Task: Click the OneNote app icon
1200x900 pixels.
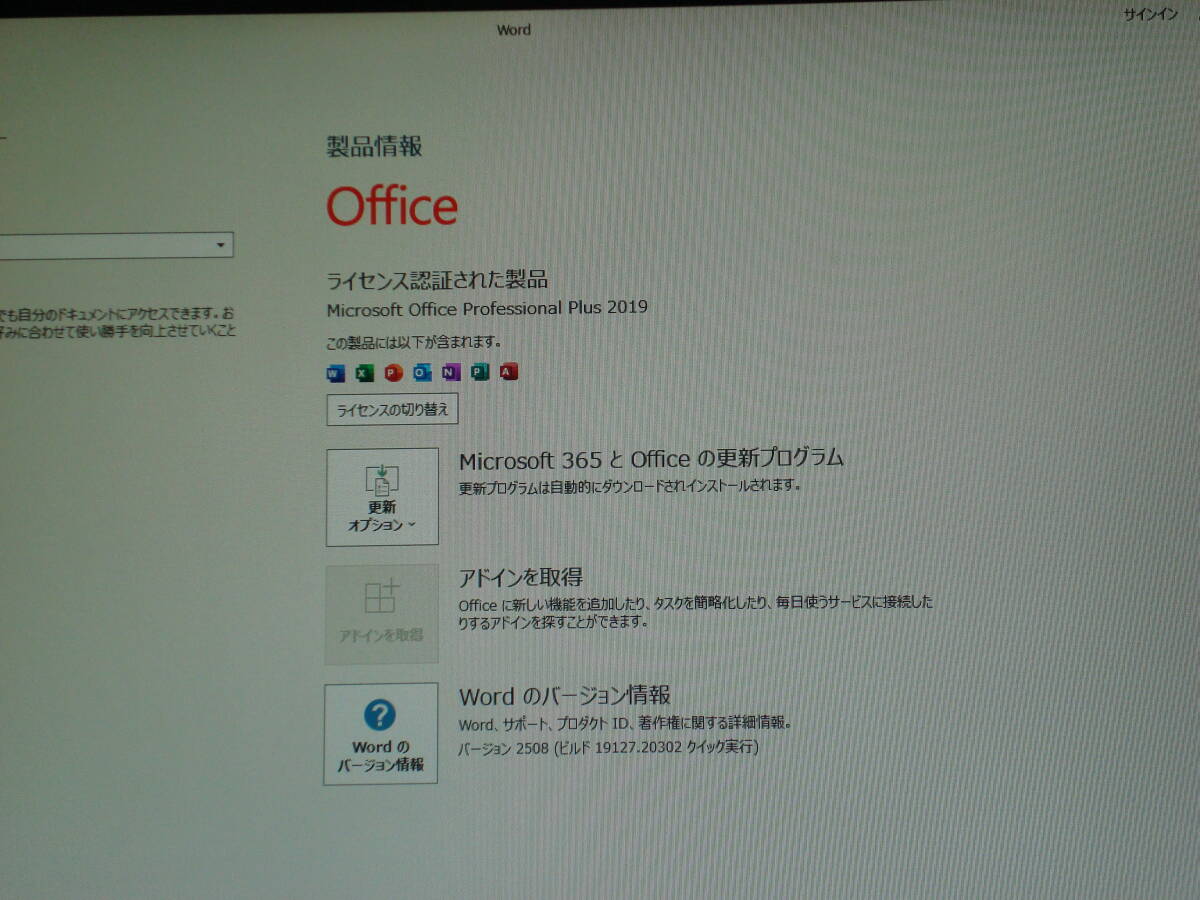Action: click(451, 373)
